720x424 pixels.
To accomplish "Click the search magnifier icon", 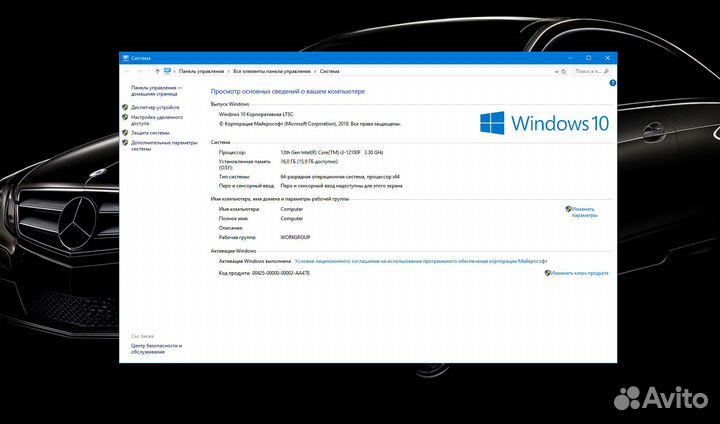I will [606, 72].
